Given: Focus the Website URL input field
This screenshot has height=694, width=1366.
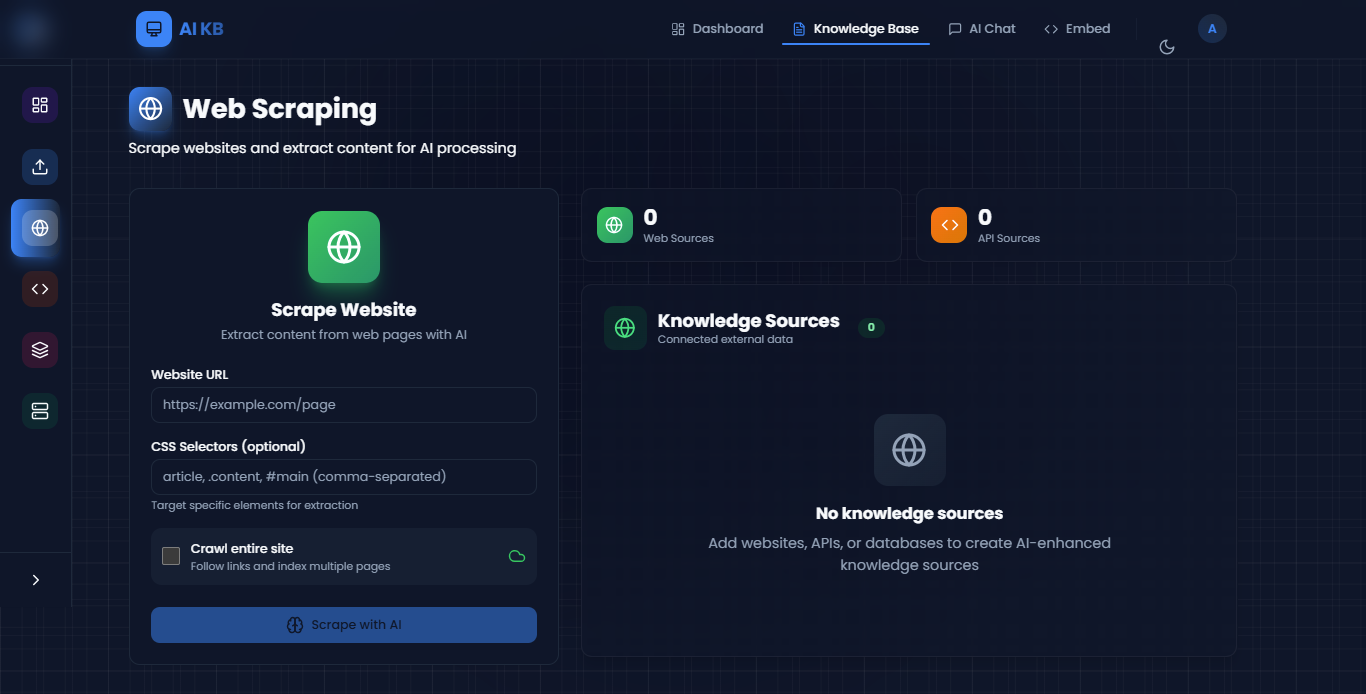Looking at the screenshot, I should (344, 405).
